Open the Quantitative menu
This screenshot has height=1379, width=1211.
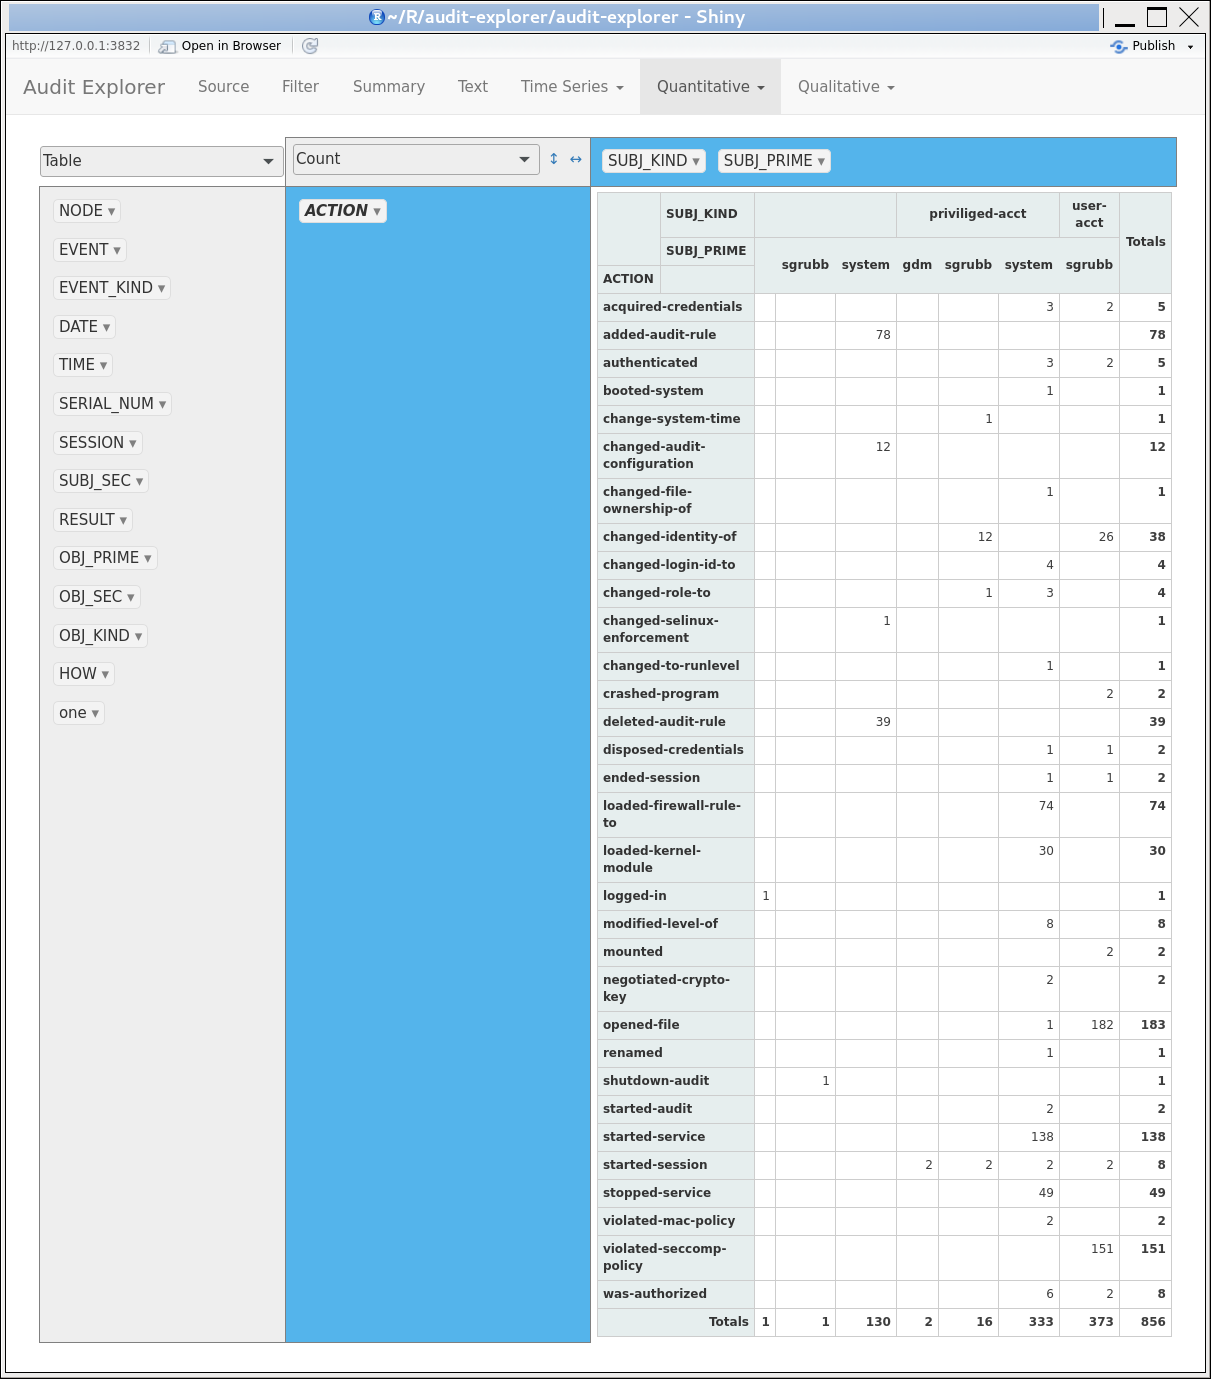[x=711, y=87]
